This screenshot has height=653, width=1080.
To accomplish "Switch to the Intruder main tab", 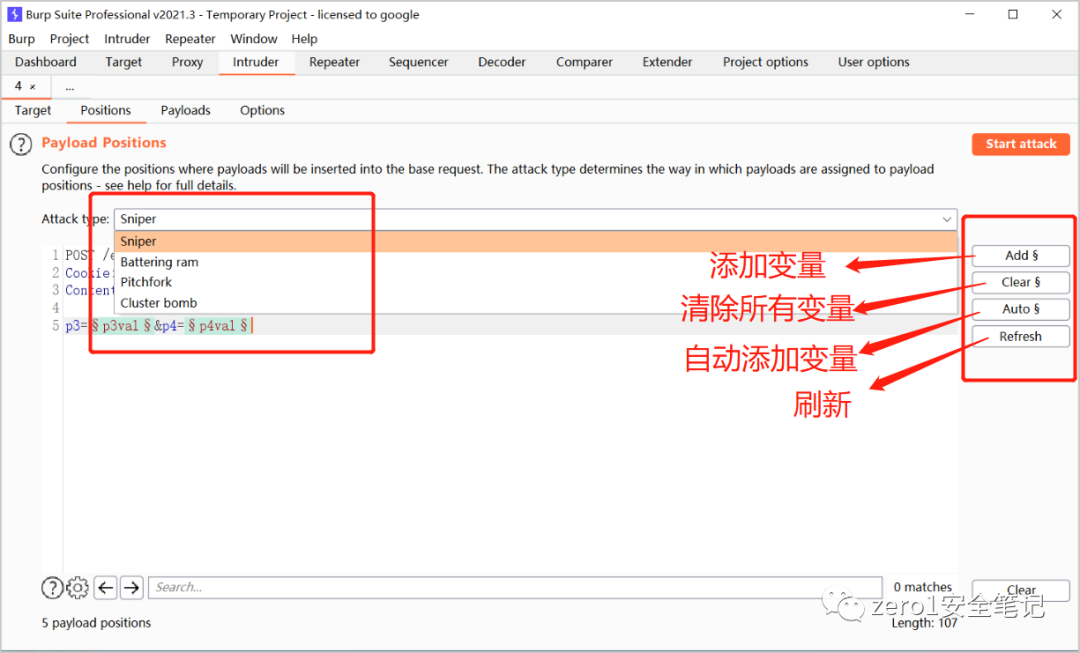I will click(256, 62).
